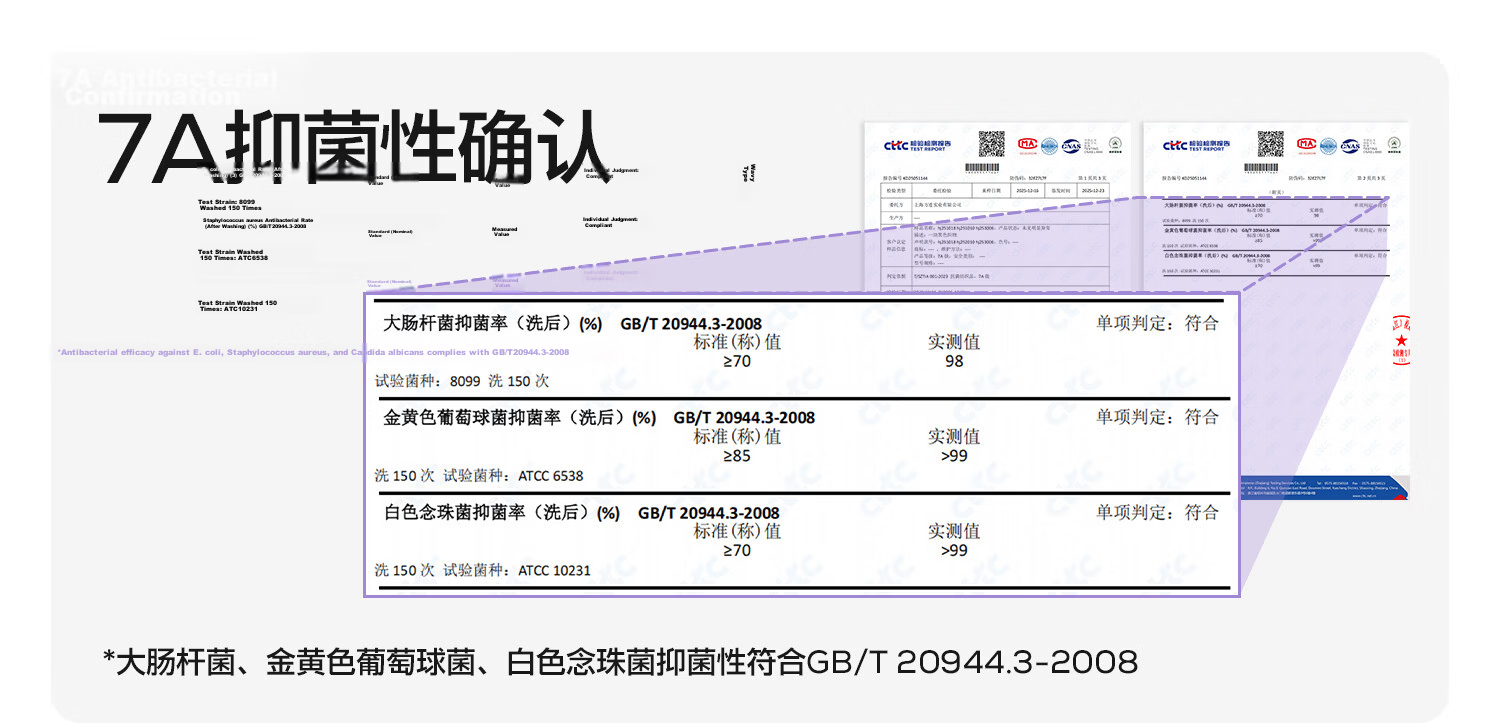Image resolution: width=1500 pixels, height=723 pixels.
Task: Click "GB/T 20944.3-2008" in the 白色念珠菌 row
Action: [709, 513]
